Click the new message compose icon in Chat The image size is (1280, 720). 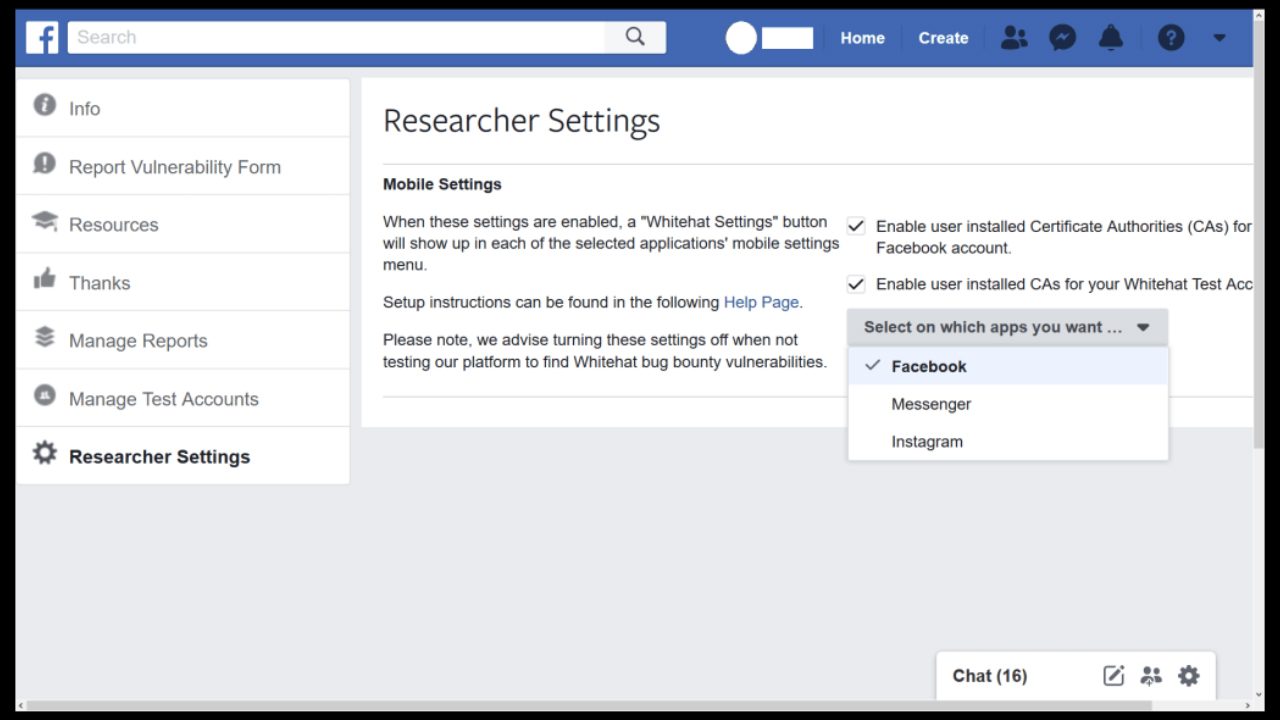coord(1113,676)
